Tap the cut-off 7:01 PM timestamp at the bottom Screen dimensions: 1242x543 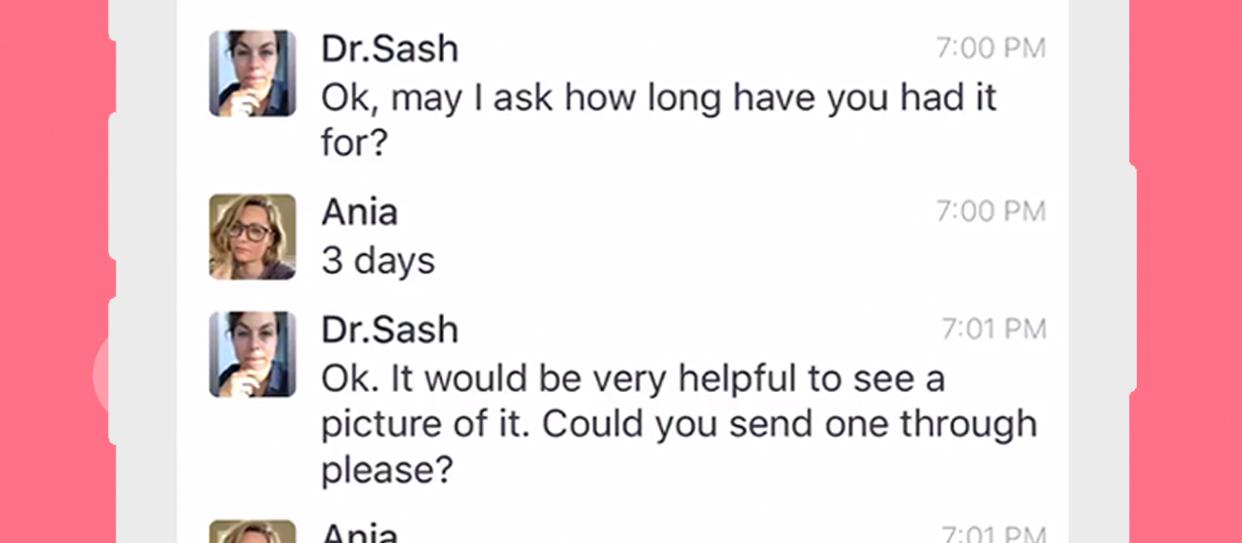994,534
